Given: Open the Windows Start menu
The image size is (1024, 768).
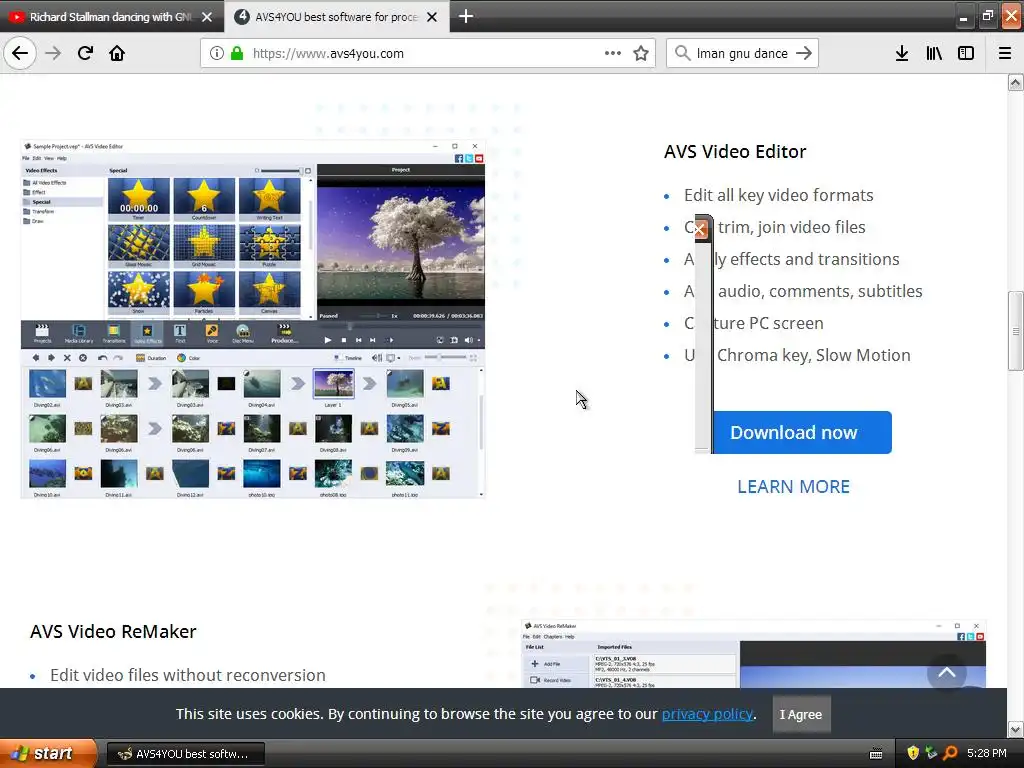Looking at the screenshot, I should coord(48,754).
